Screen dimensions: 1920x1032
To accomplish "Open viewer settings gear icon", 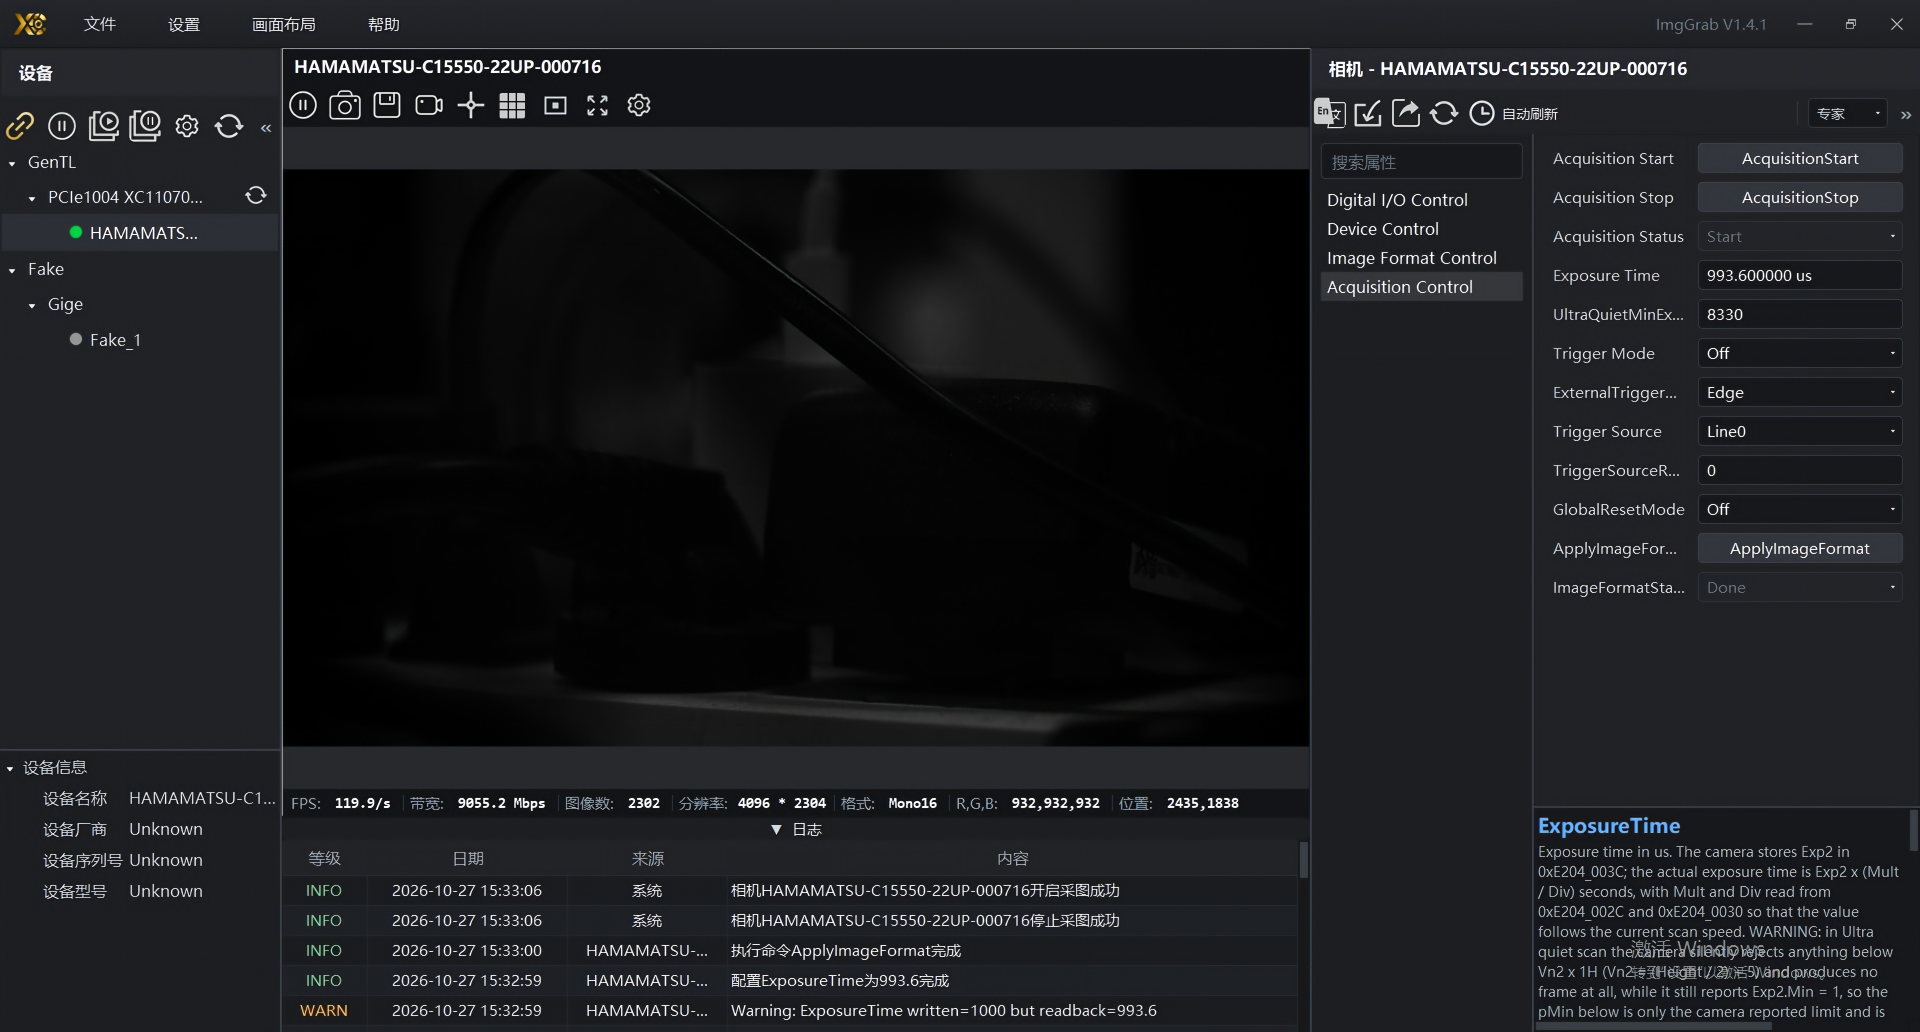I will (639, 105).
